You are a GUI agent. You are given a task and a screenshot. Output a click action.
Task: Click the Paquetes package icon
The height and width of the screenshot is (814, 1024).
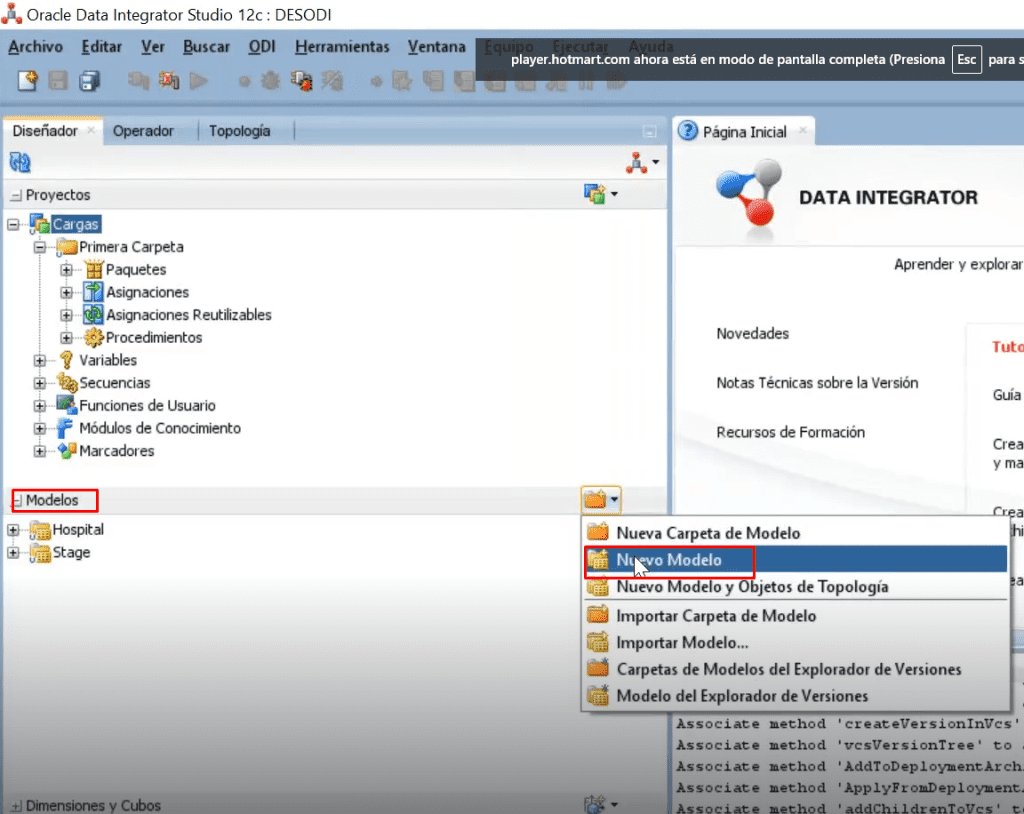[94, 269]
